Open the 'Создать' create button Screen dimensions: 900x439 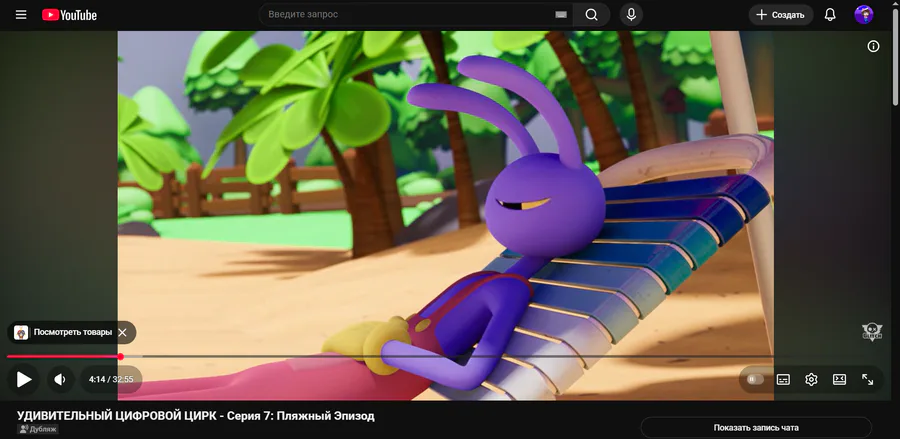(x=781, y=15)
